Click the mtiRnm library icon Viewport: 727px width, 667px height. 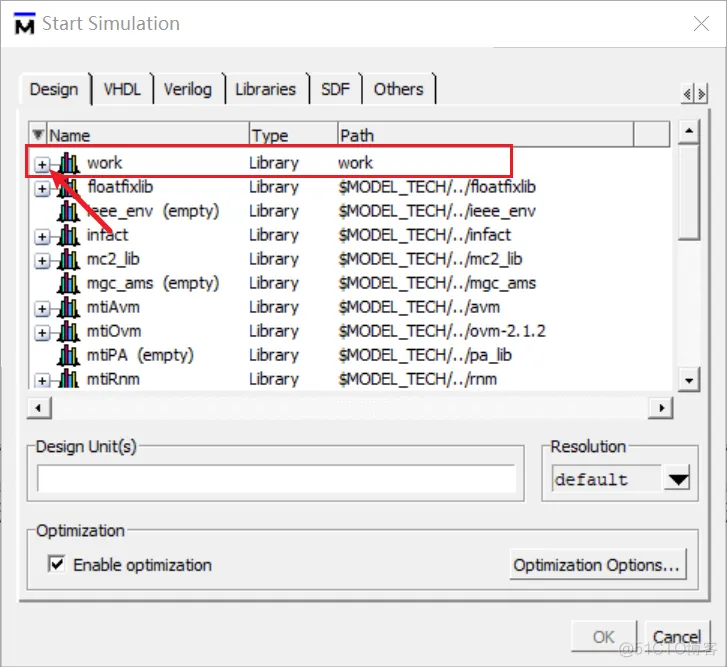(x=69, y=379)
